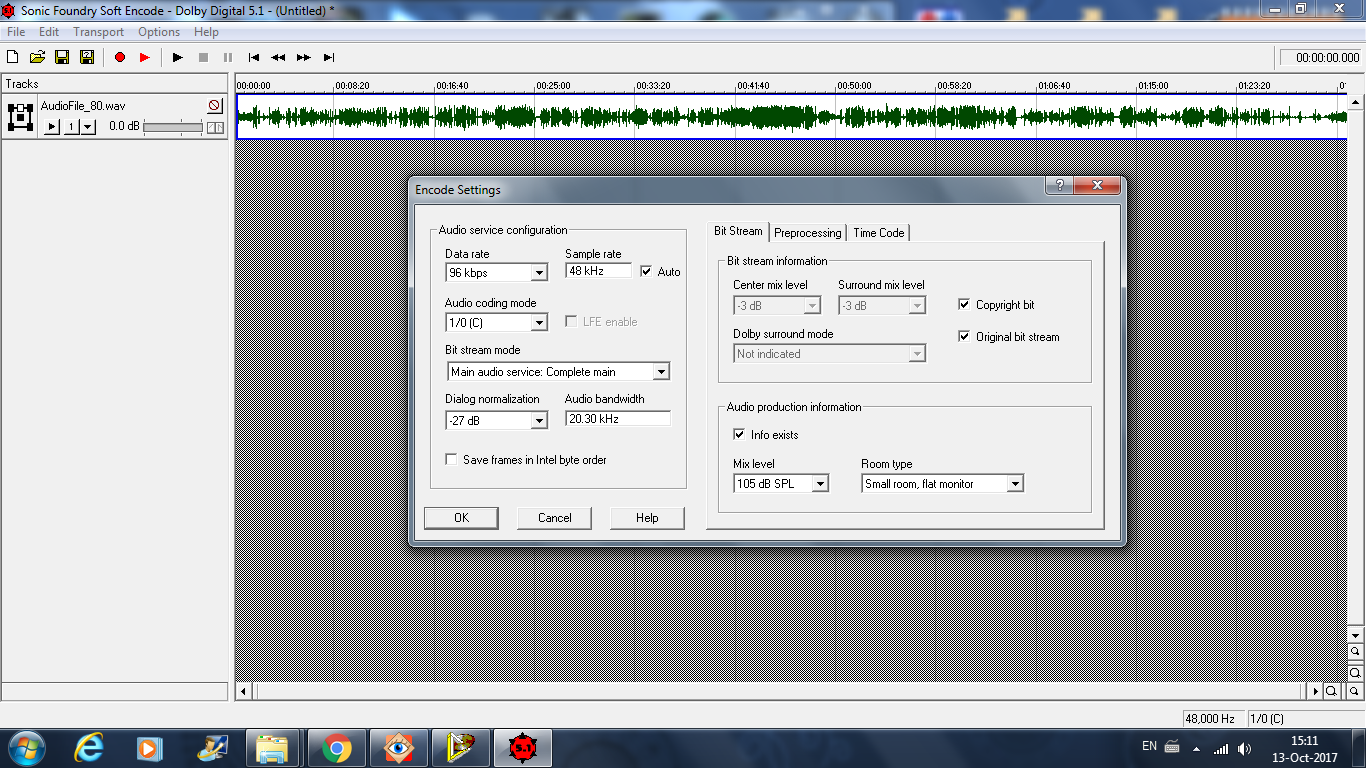Image resolution: width=1366 pixels, height=768 pixels.
Task: Click the volume speaker tray icon
Action: tap(1245, 748)
